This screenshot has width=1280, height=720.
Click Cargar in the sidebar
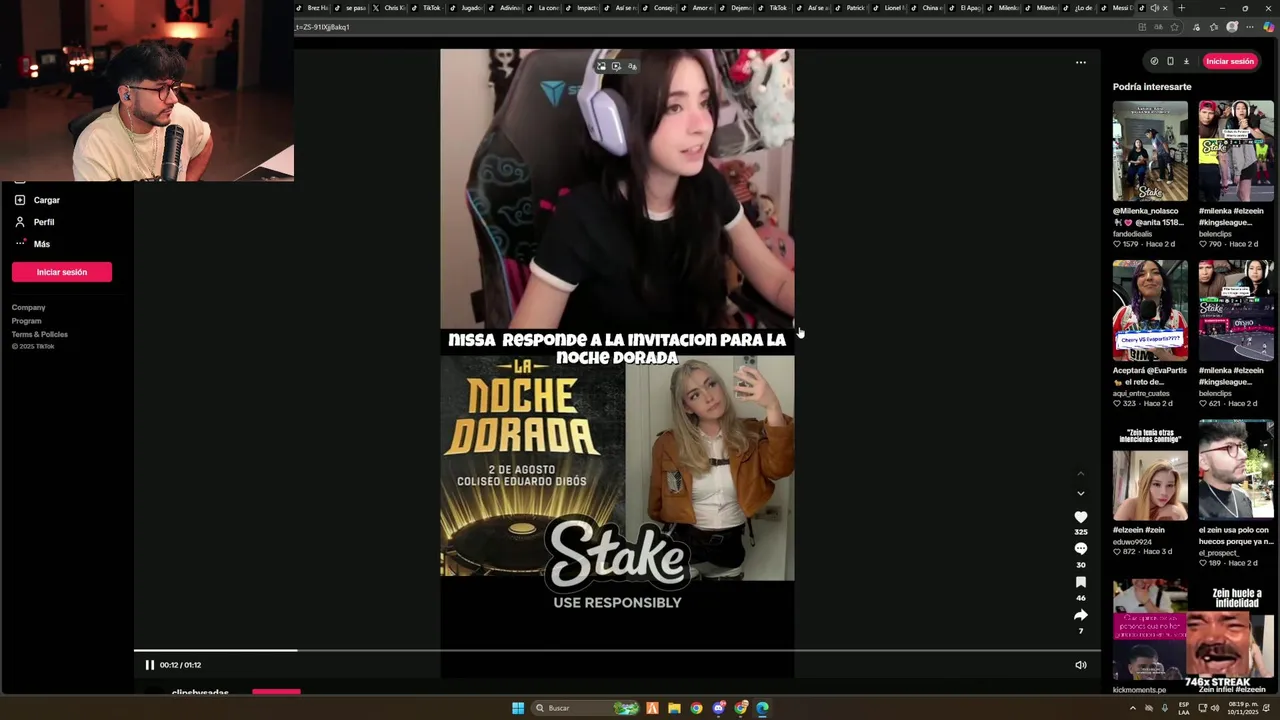click(x=47, y=200)
